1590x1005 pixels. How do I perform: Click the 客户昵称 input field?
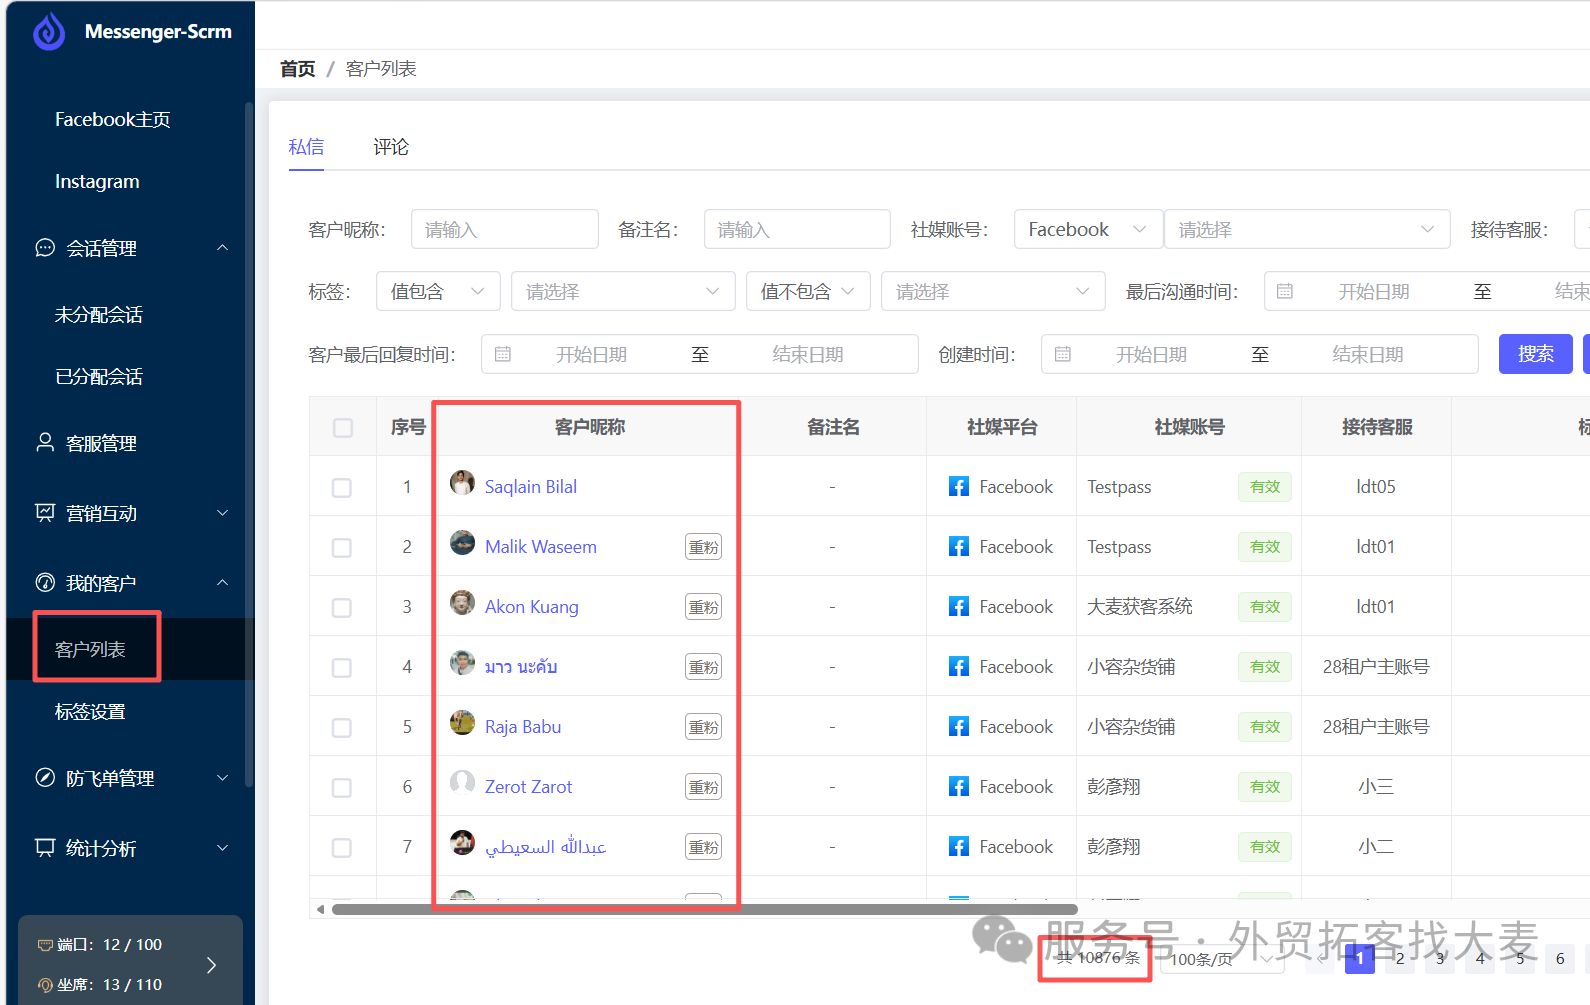[x=505, y=229]
